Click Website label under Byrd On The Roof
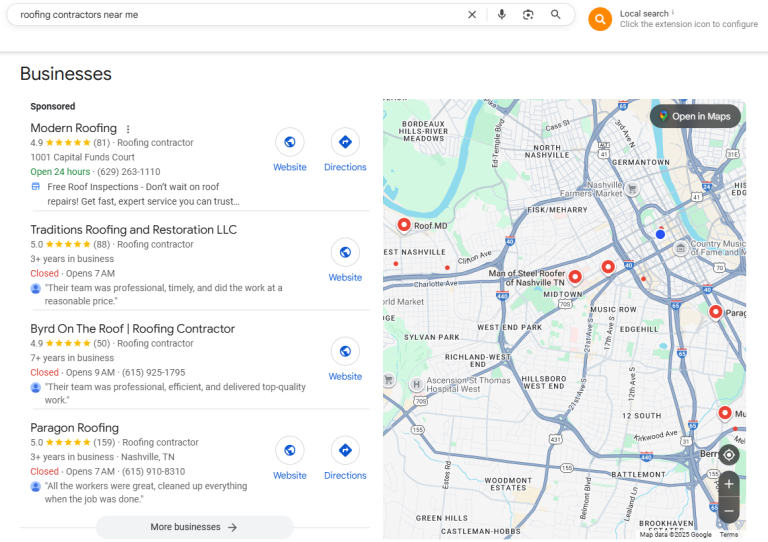Screen dimensions: 768x542 tap(345, 376)
